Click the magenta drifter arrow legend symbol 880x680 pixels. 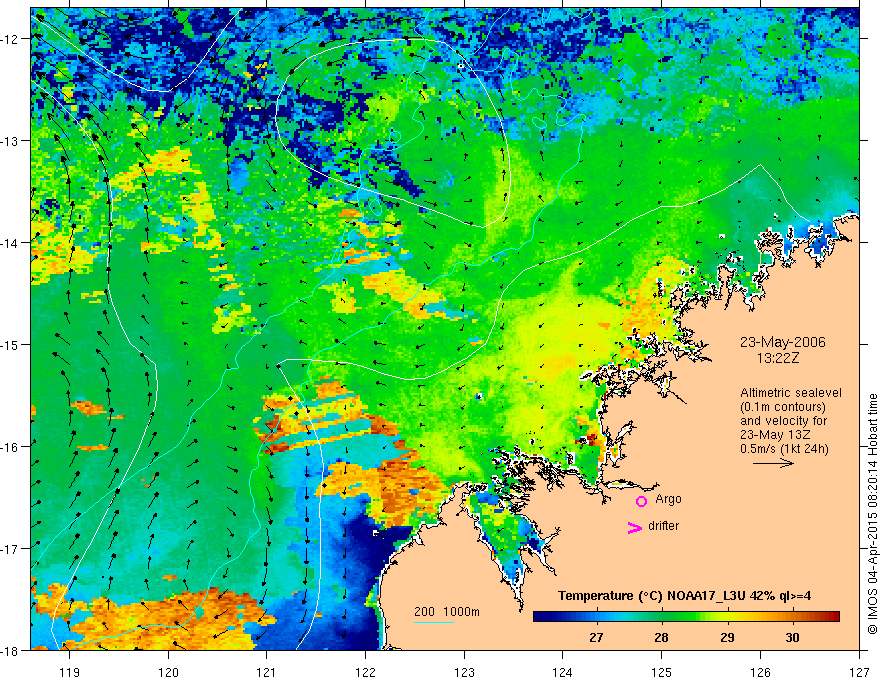click(x=634, y=527)
